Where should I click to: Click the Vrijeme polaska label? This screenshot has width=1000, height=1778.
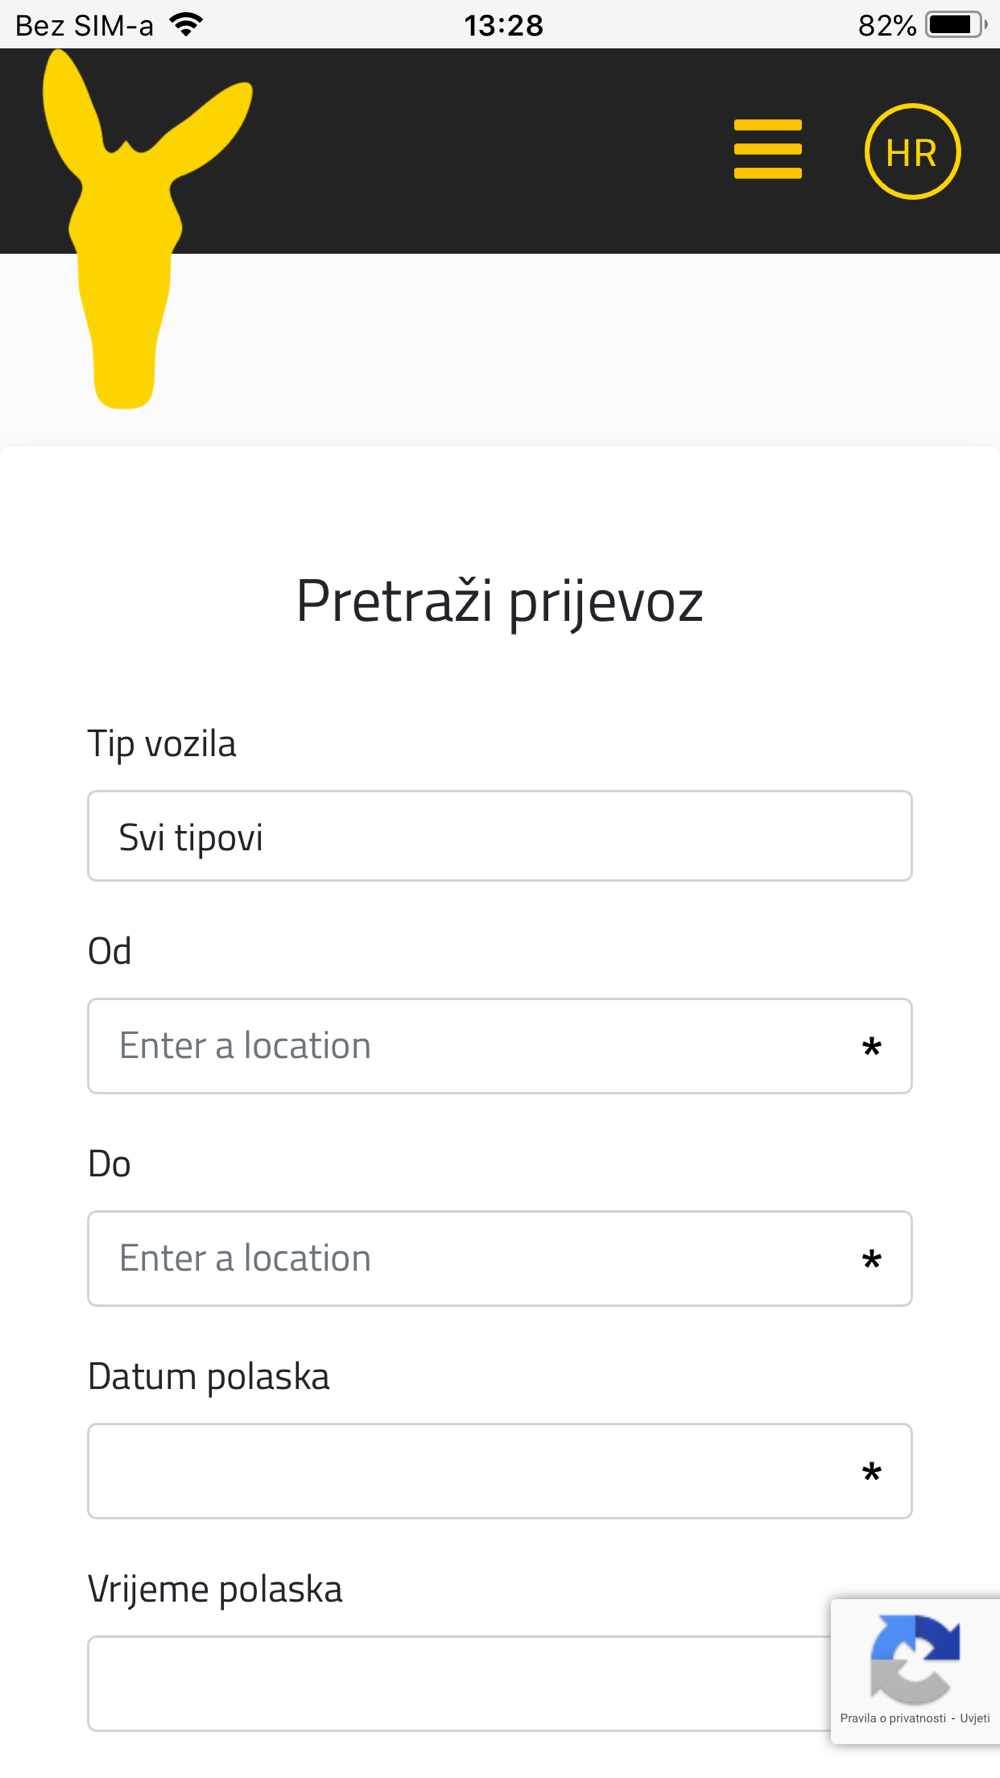[215, 1589]
